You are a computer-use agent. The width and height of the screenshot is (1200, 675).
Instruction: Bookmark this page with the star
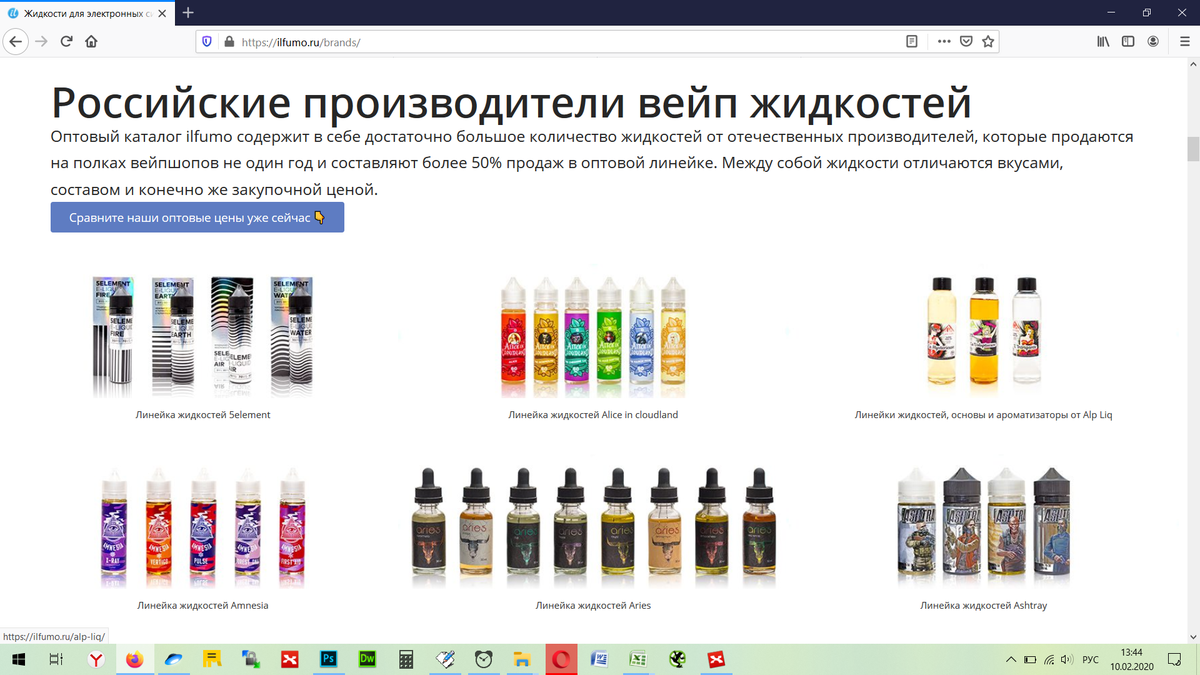[988, 42]
